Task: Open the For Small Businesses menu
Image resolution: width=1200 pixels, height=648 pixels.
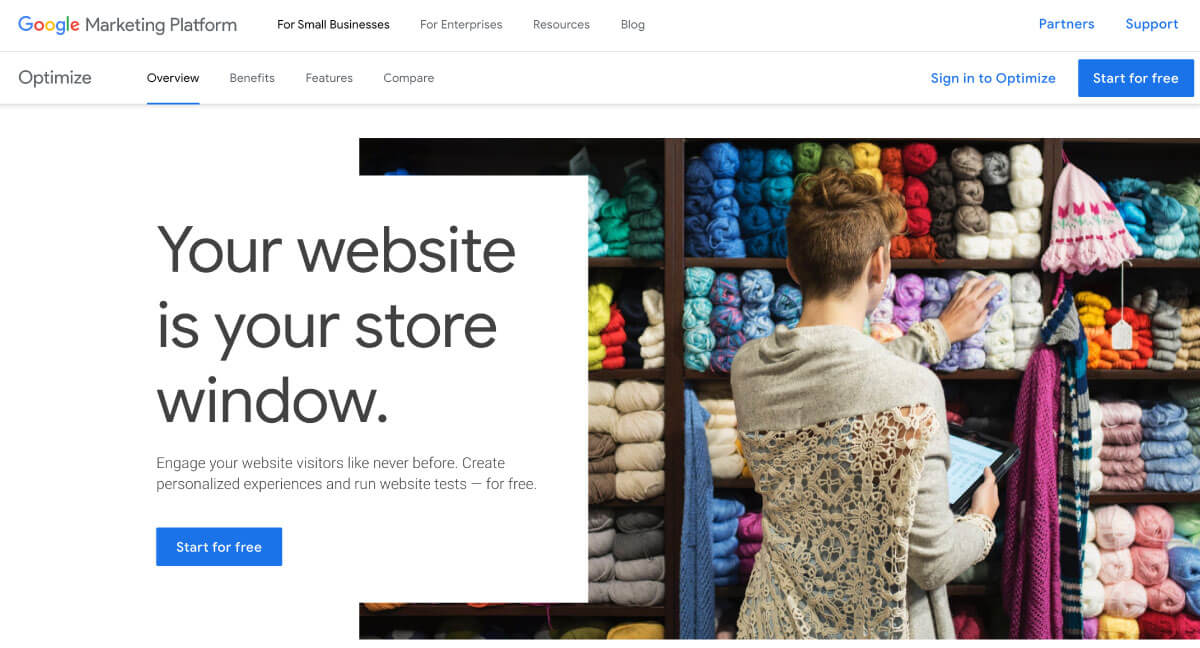Action: [x=333, y=25]
